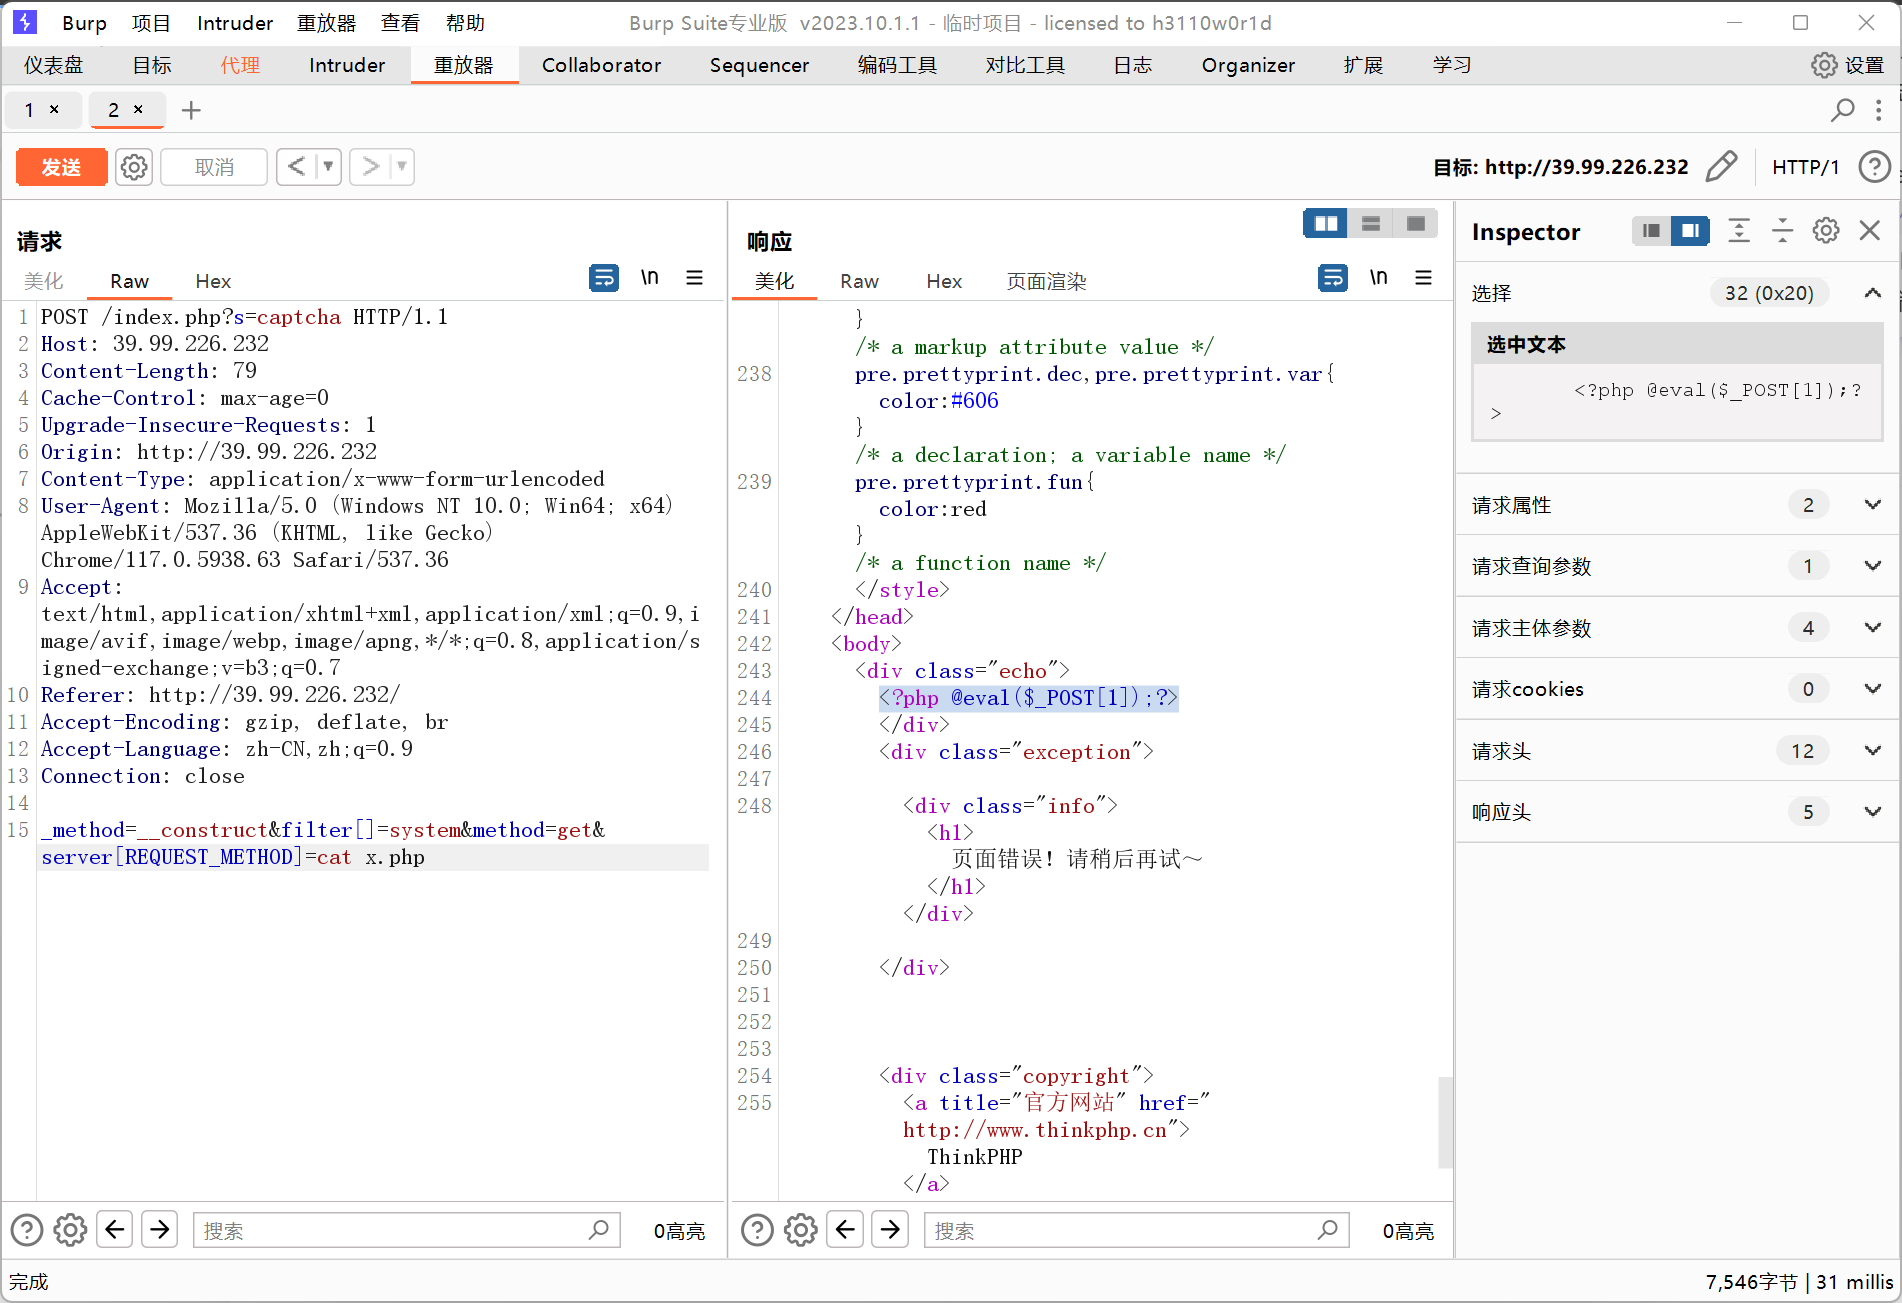Open request search settings gear
Screen dimensions: 1902x1303
pyautogui.click(x=70, y=1229)
